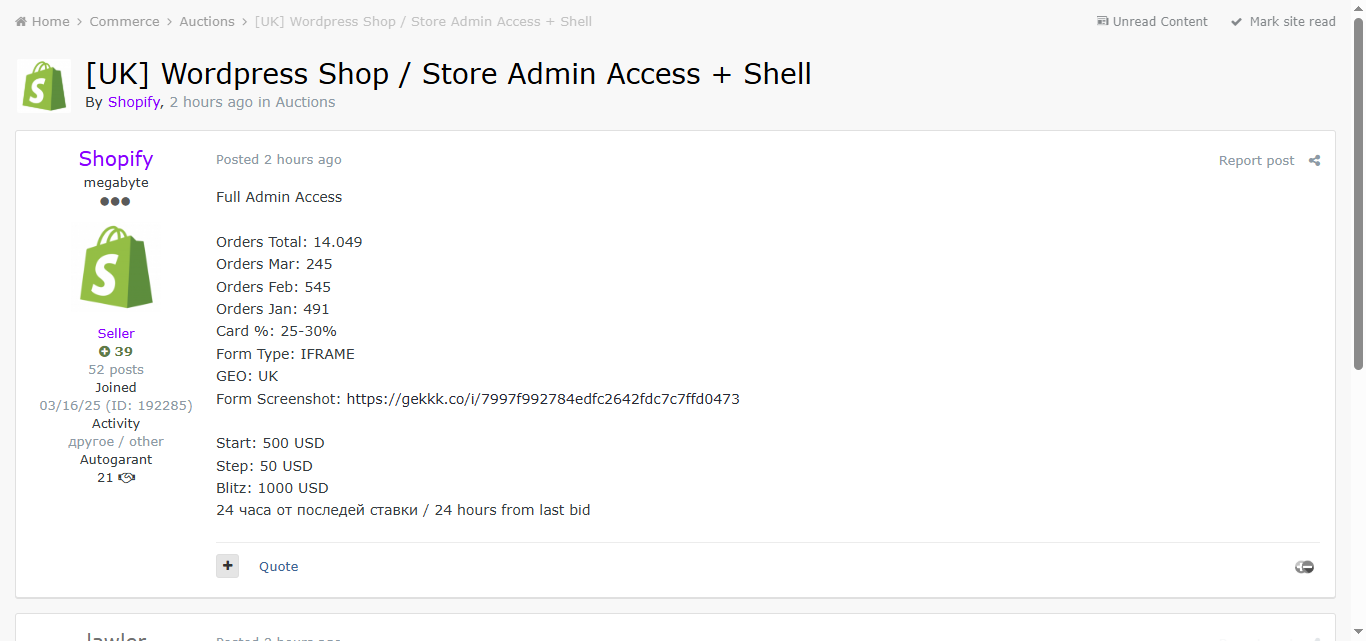
Task: Click the Home icon in breadcrumb
Action: (x=21, y=21)
